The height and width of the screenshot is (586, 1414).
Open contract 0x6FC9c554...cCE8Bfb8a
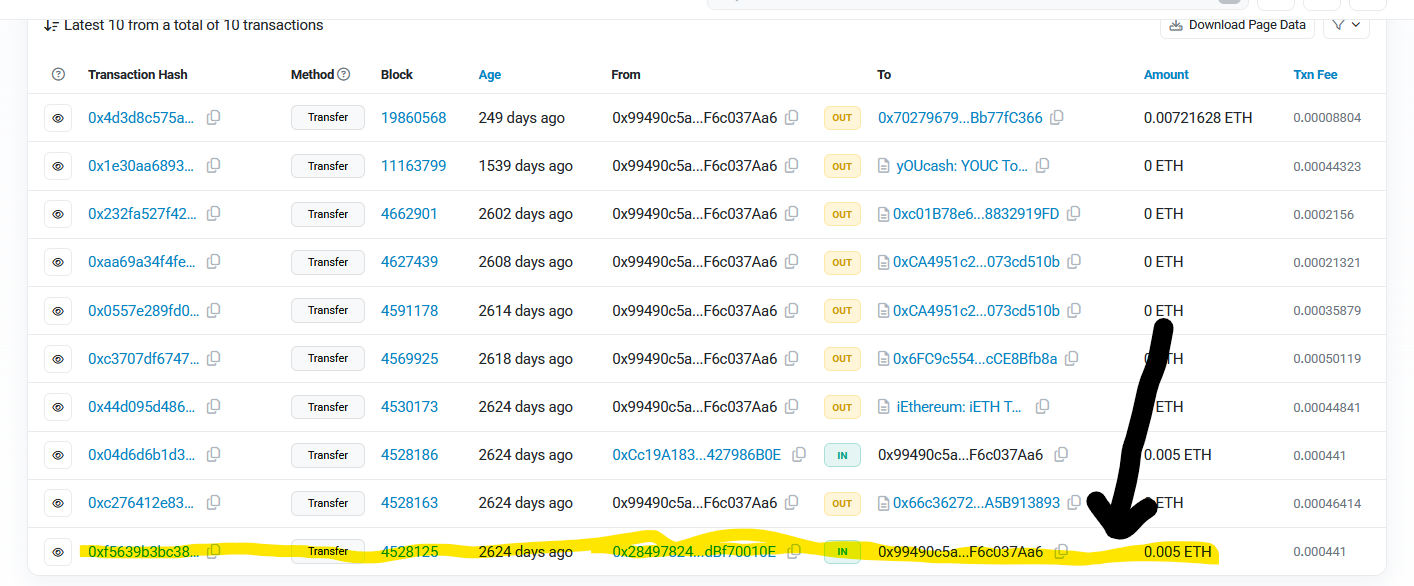pyautogui.click(x=975, y=358)
